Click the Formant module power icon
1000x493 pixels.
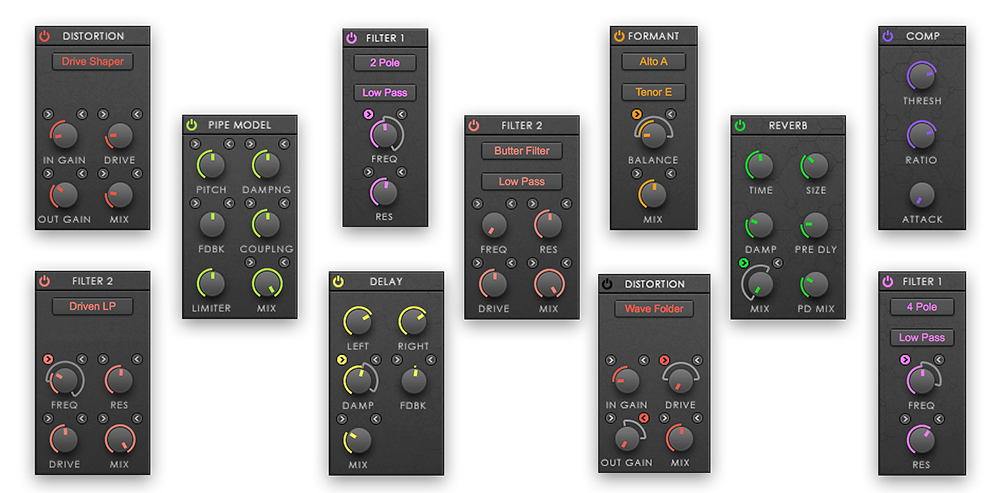[619, 36]
